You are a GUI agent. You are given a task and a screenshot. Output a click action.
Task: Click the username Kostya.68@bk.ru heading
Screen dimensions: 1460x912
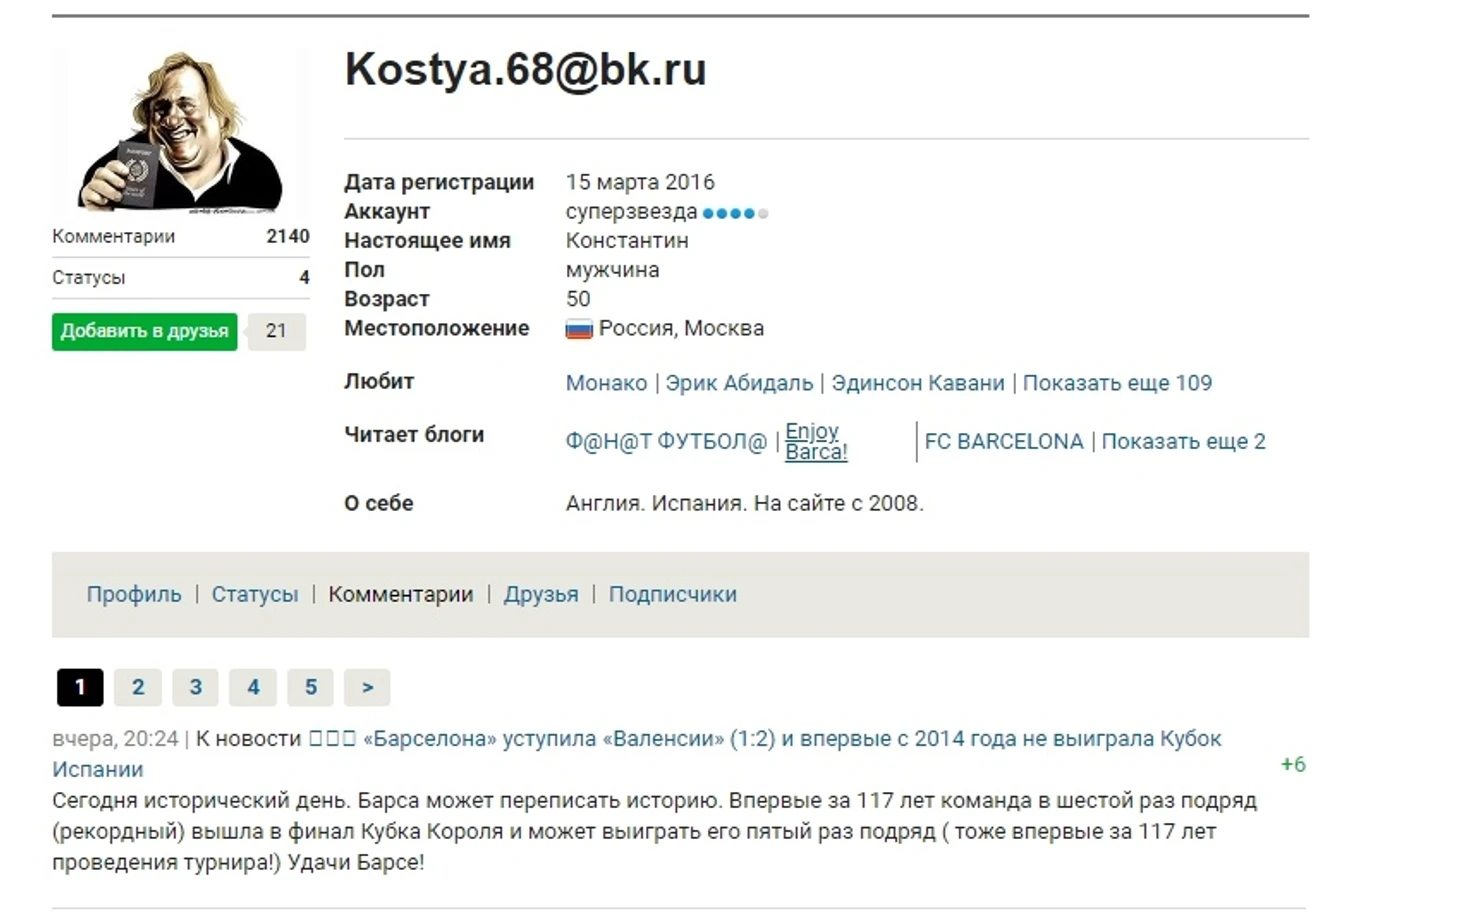(525, 69)
